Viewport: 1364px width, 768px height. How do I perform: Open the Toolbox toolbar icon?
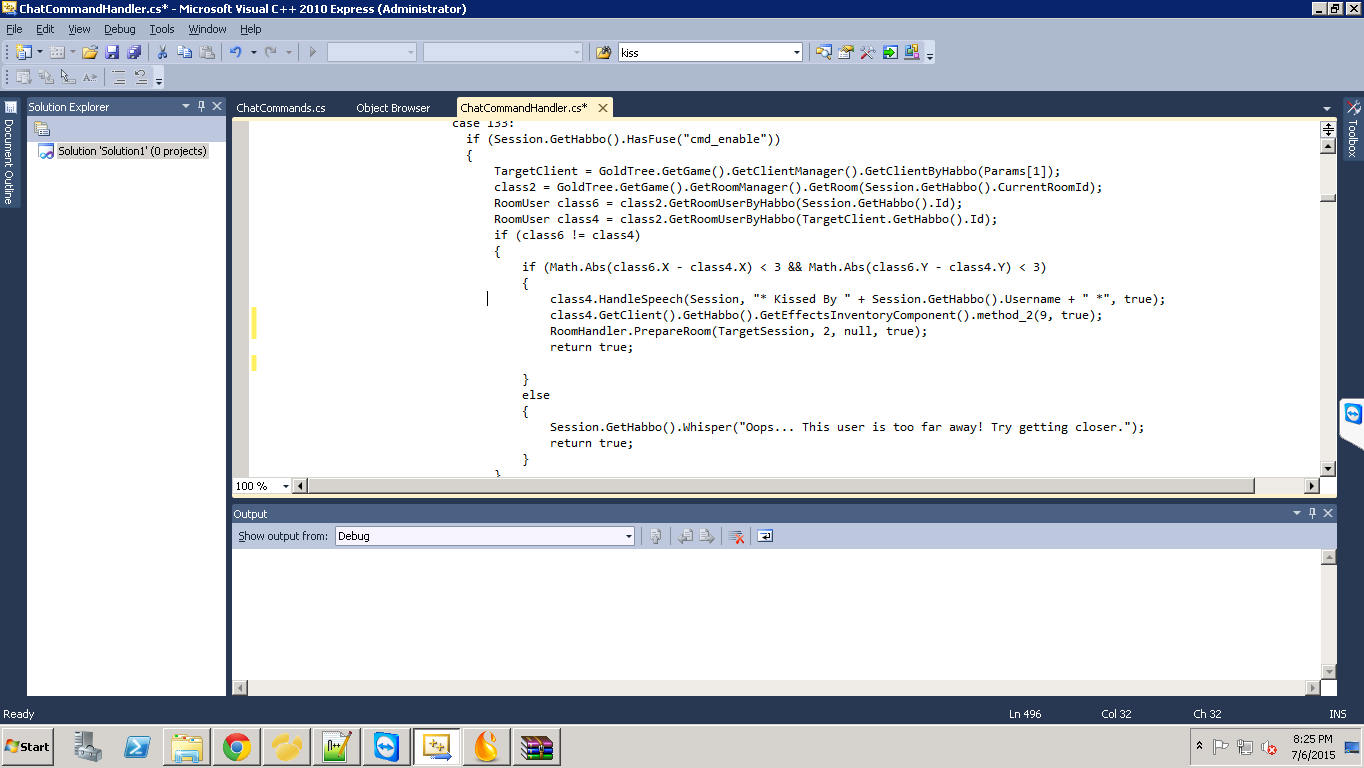click(x=867, y=52)
